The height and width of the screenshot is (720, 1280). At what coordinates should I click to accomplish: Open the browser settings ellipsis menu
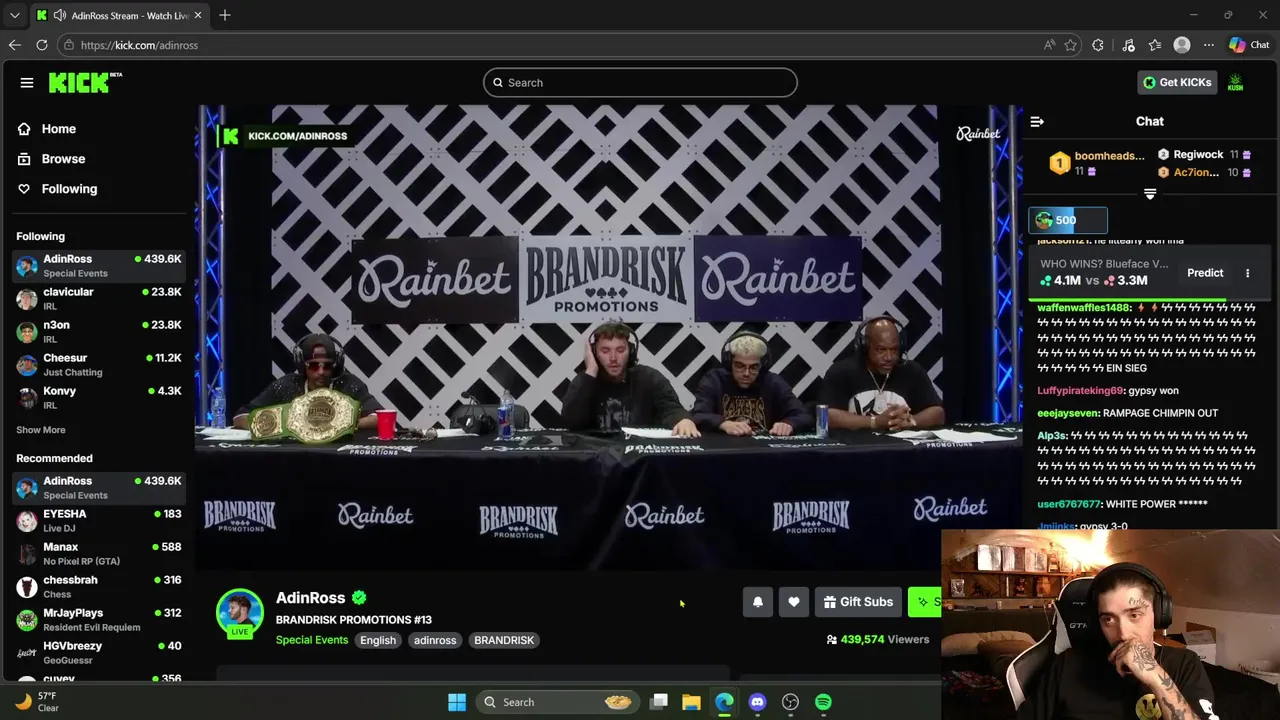pyautogui.click(x=1209, y=45)
